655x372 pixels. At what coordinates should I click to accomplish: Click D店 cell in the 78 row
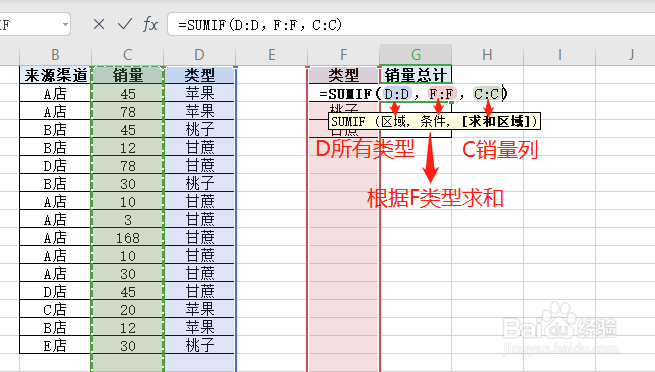pos(55,166)
